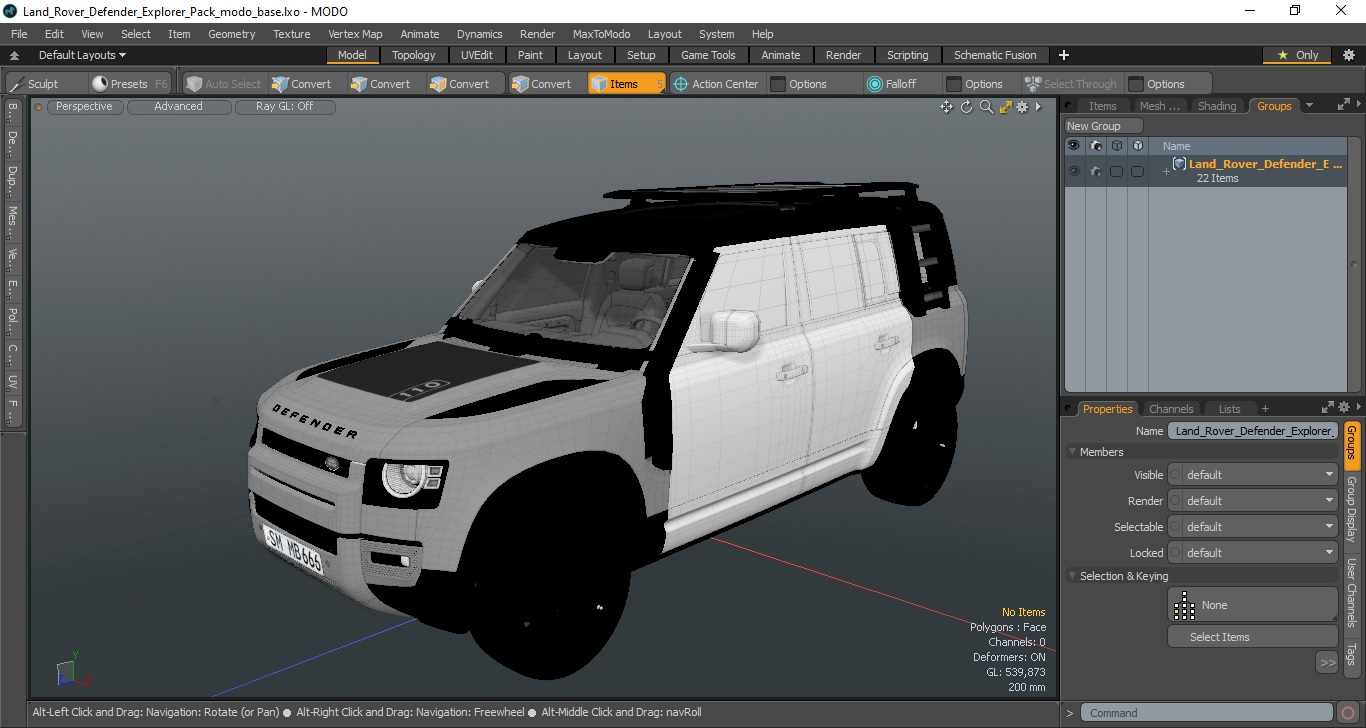Open the B... vertical sidebar tab
The width and height of the screenshot is (1366, 728).
tap(12, 112)
